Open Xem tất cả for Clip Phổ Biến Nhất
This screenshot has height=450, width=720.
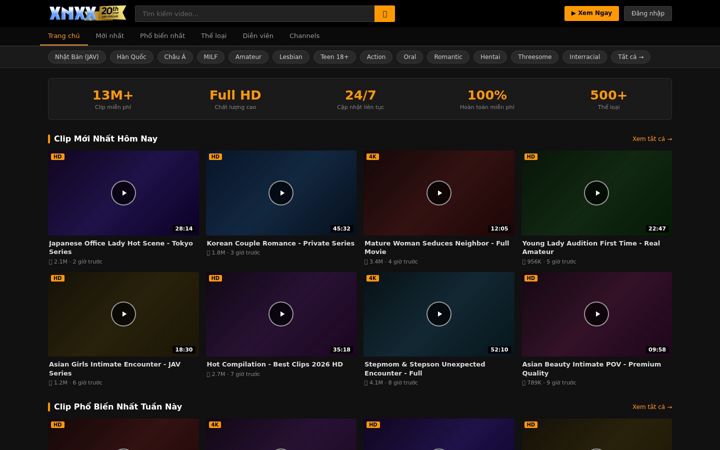(x=652, y=407)
